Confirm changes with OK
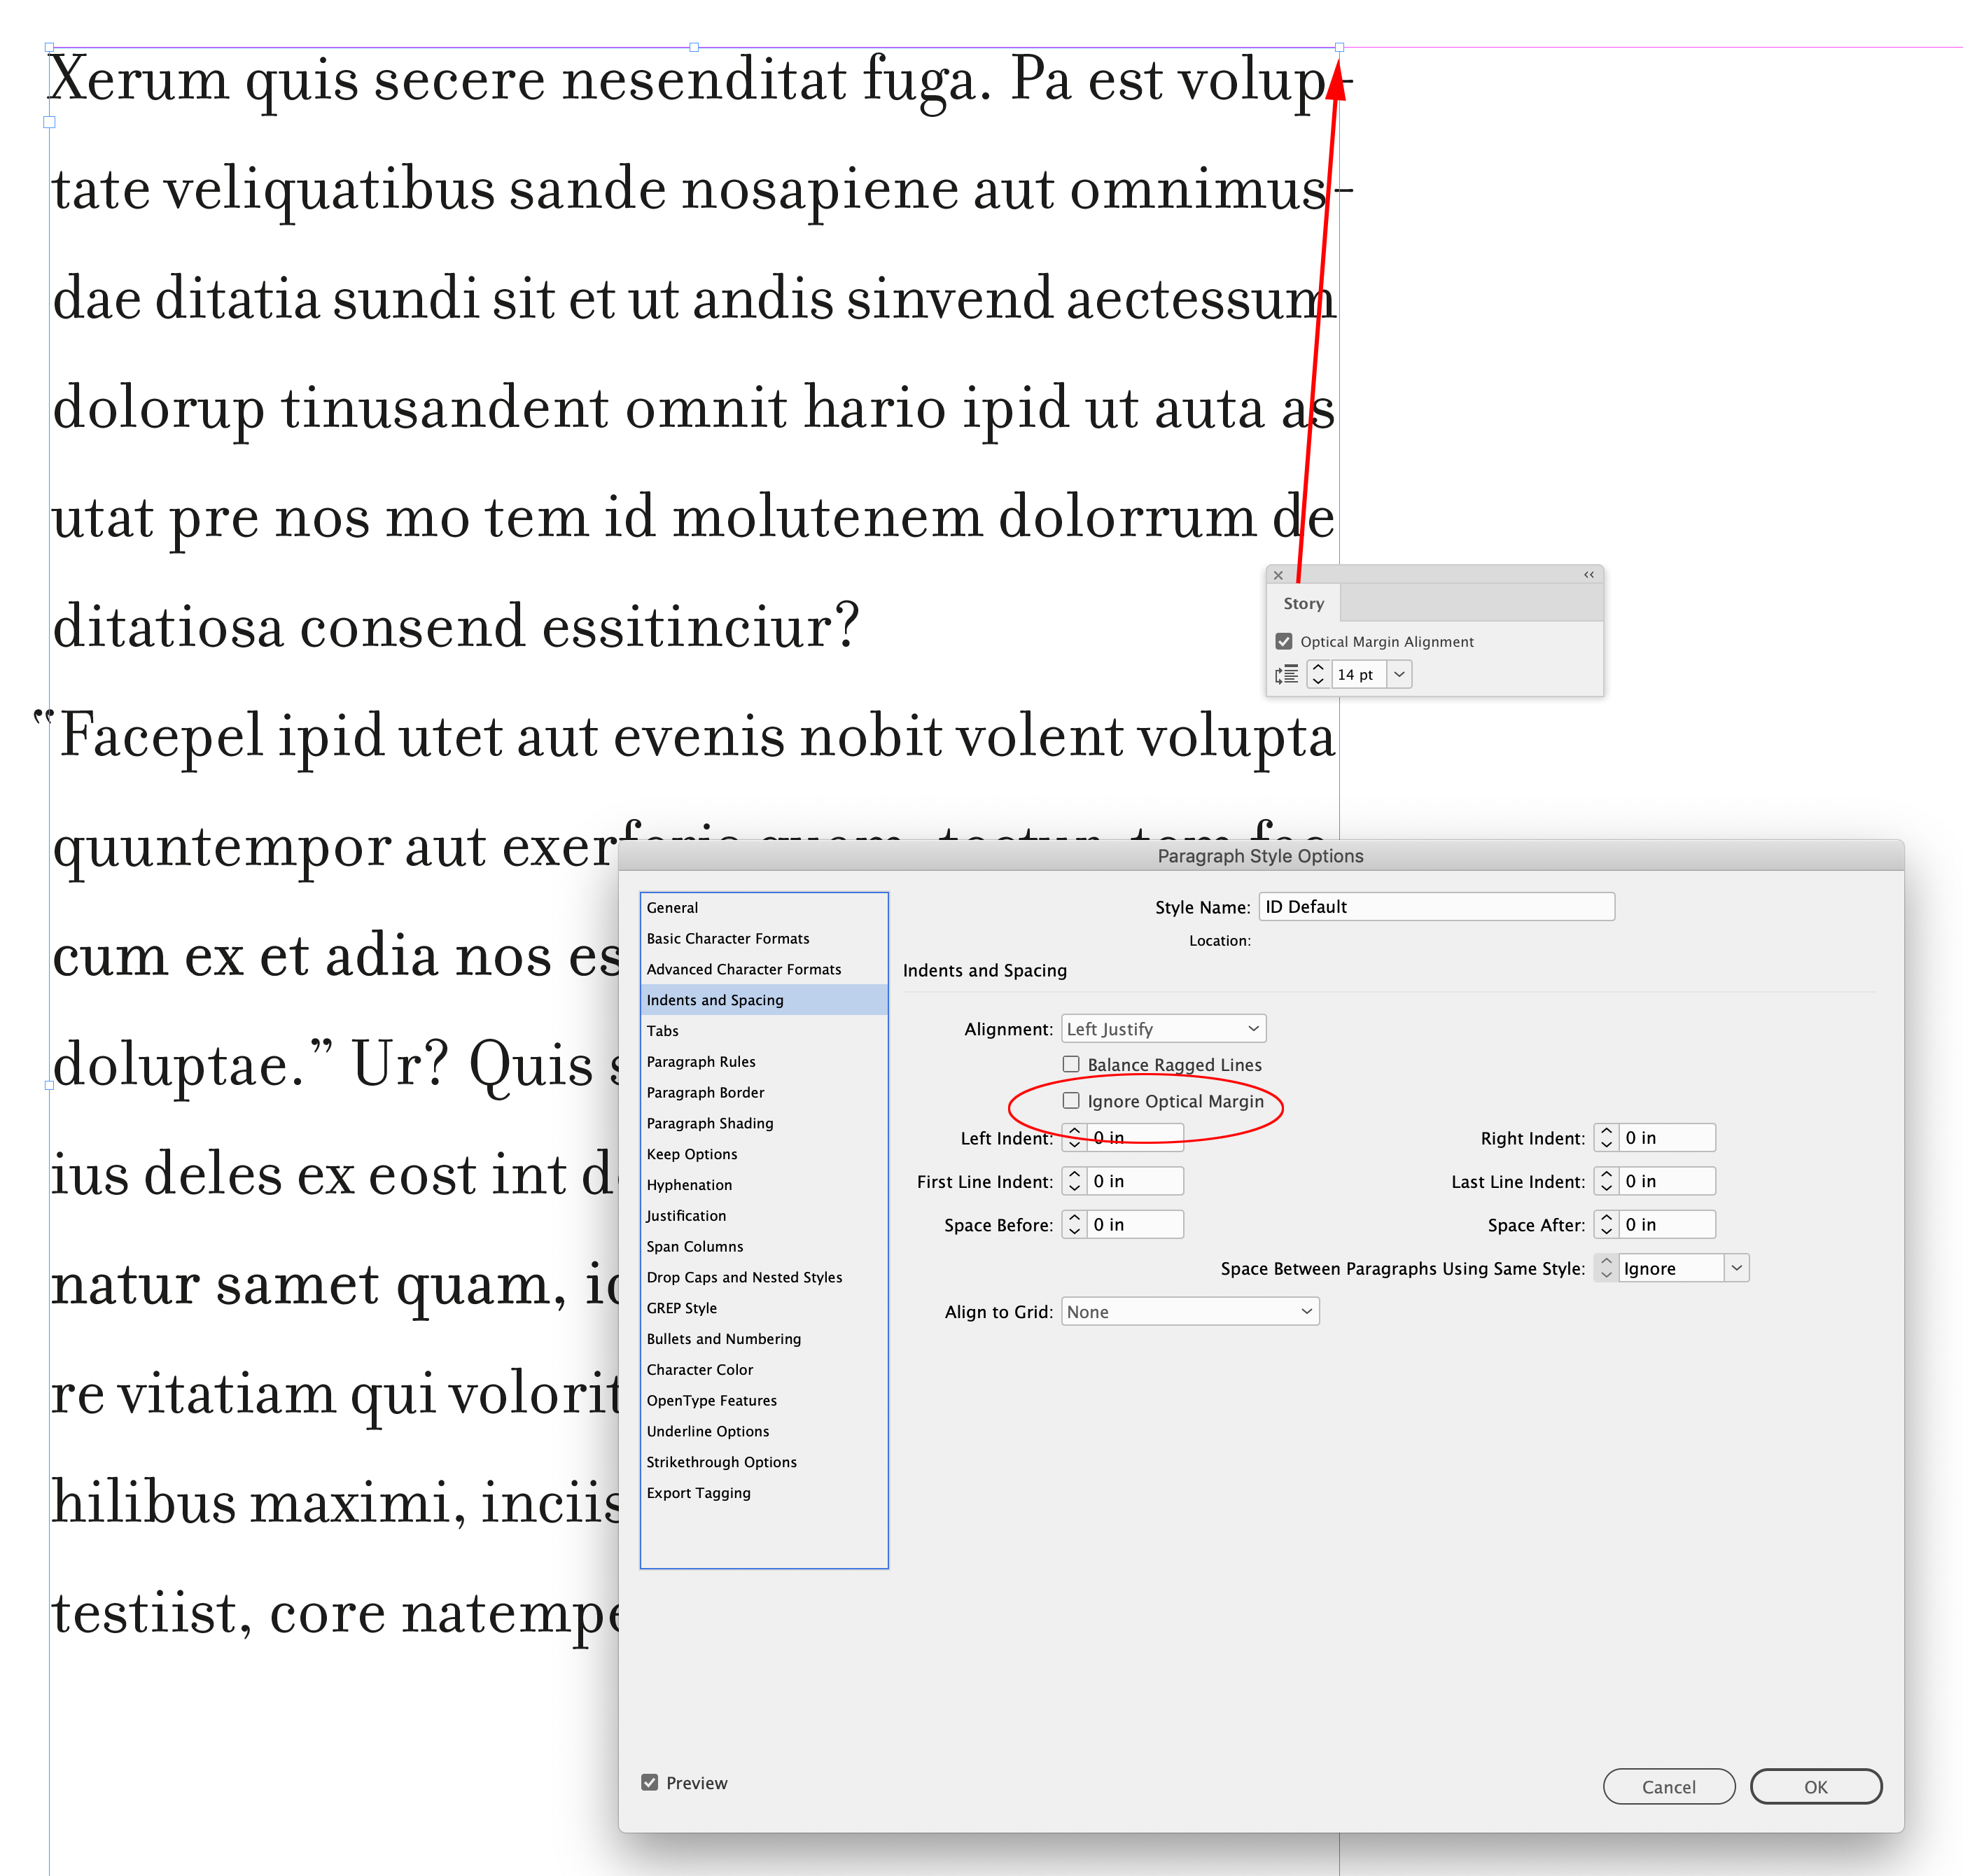This screenshot has height=1876, width=1963. [1816, 1786]
